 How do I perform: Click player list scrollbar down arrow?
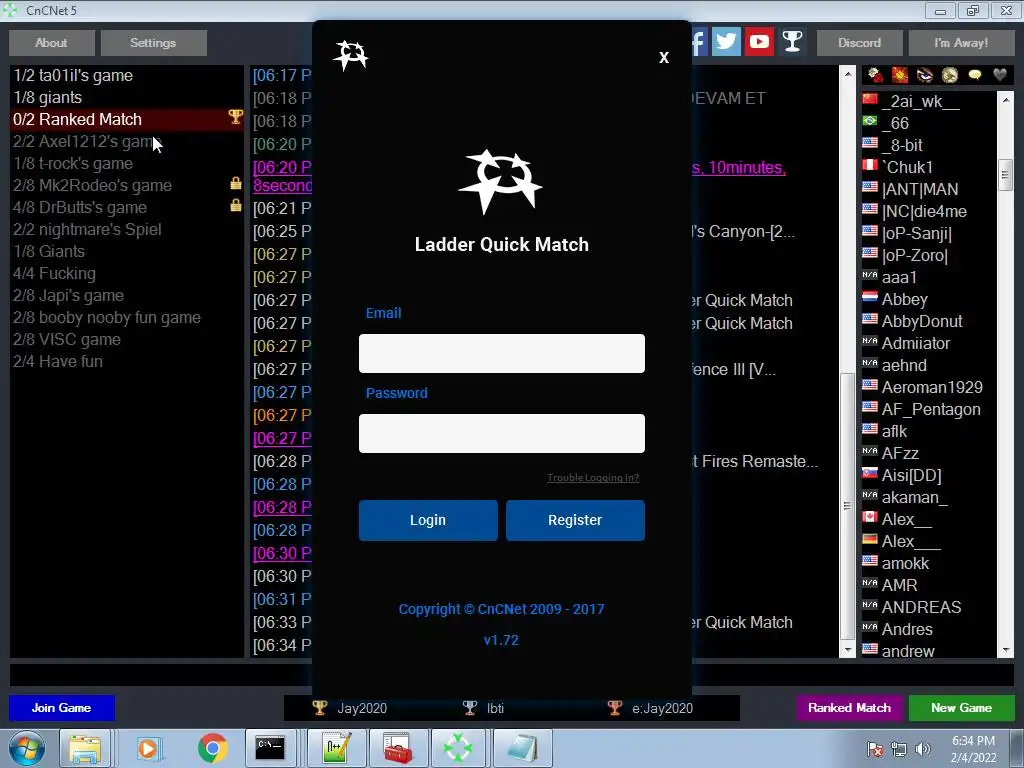(x=1006, y=650)
